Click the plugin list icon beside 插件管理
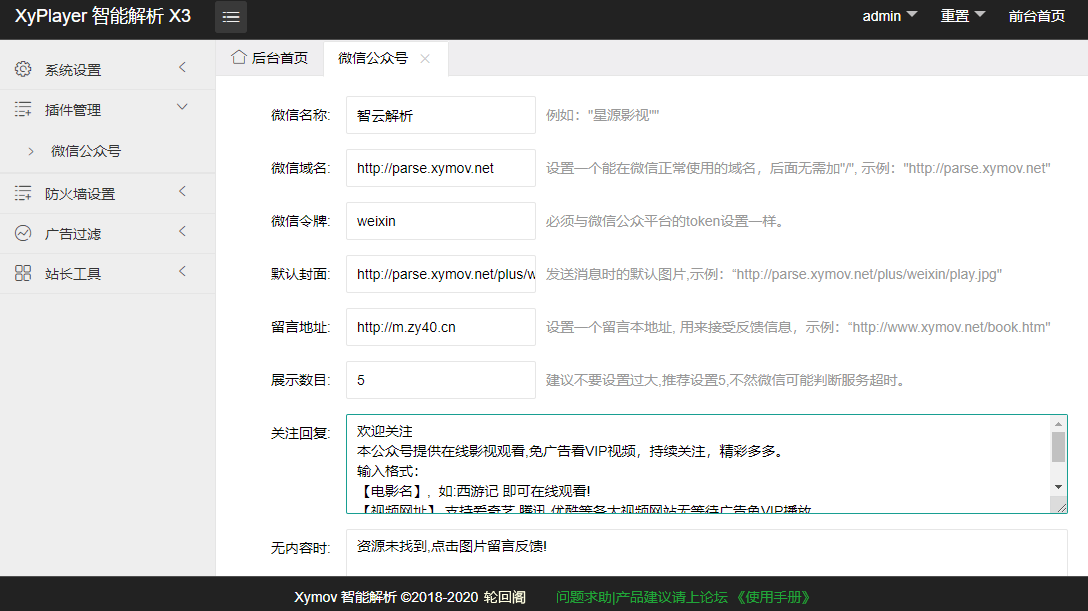 pos(23,110)
